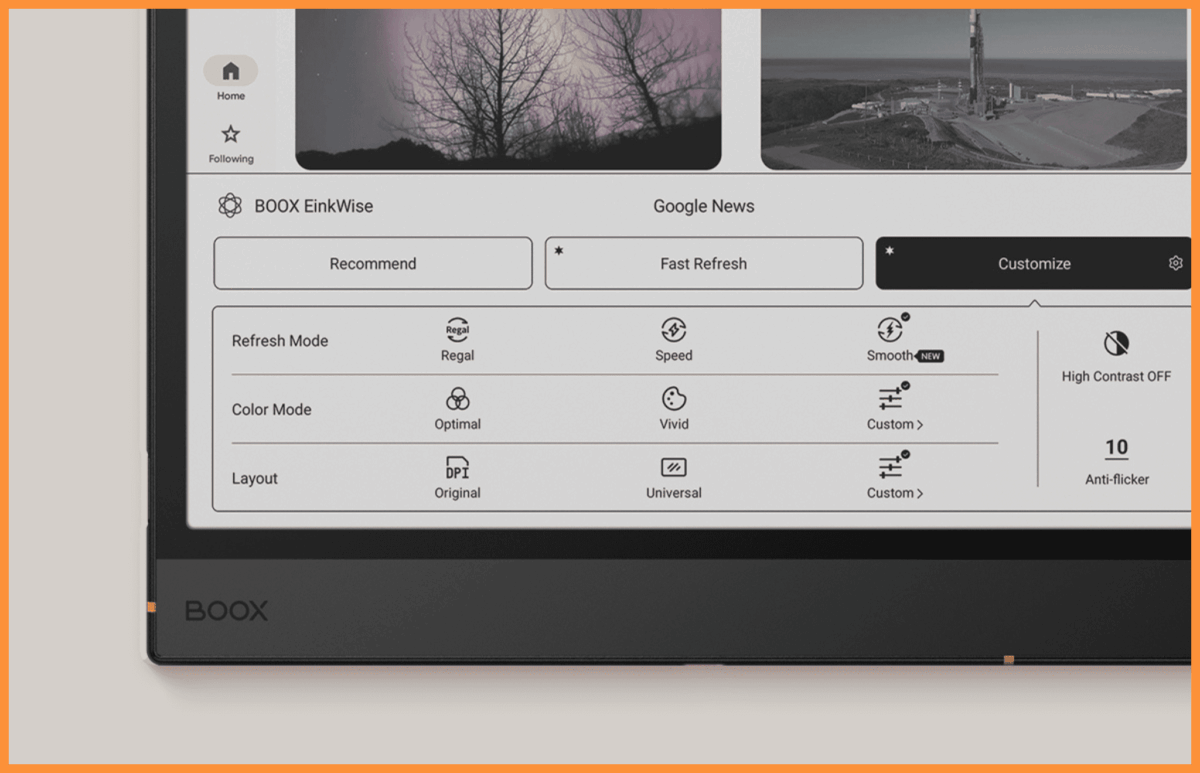Toggle High Contrast OFF setting
The width and height of the screenshot is (1200, 773).
tap(1115, 350)
